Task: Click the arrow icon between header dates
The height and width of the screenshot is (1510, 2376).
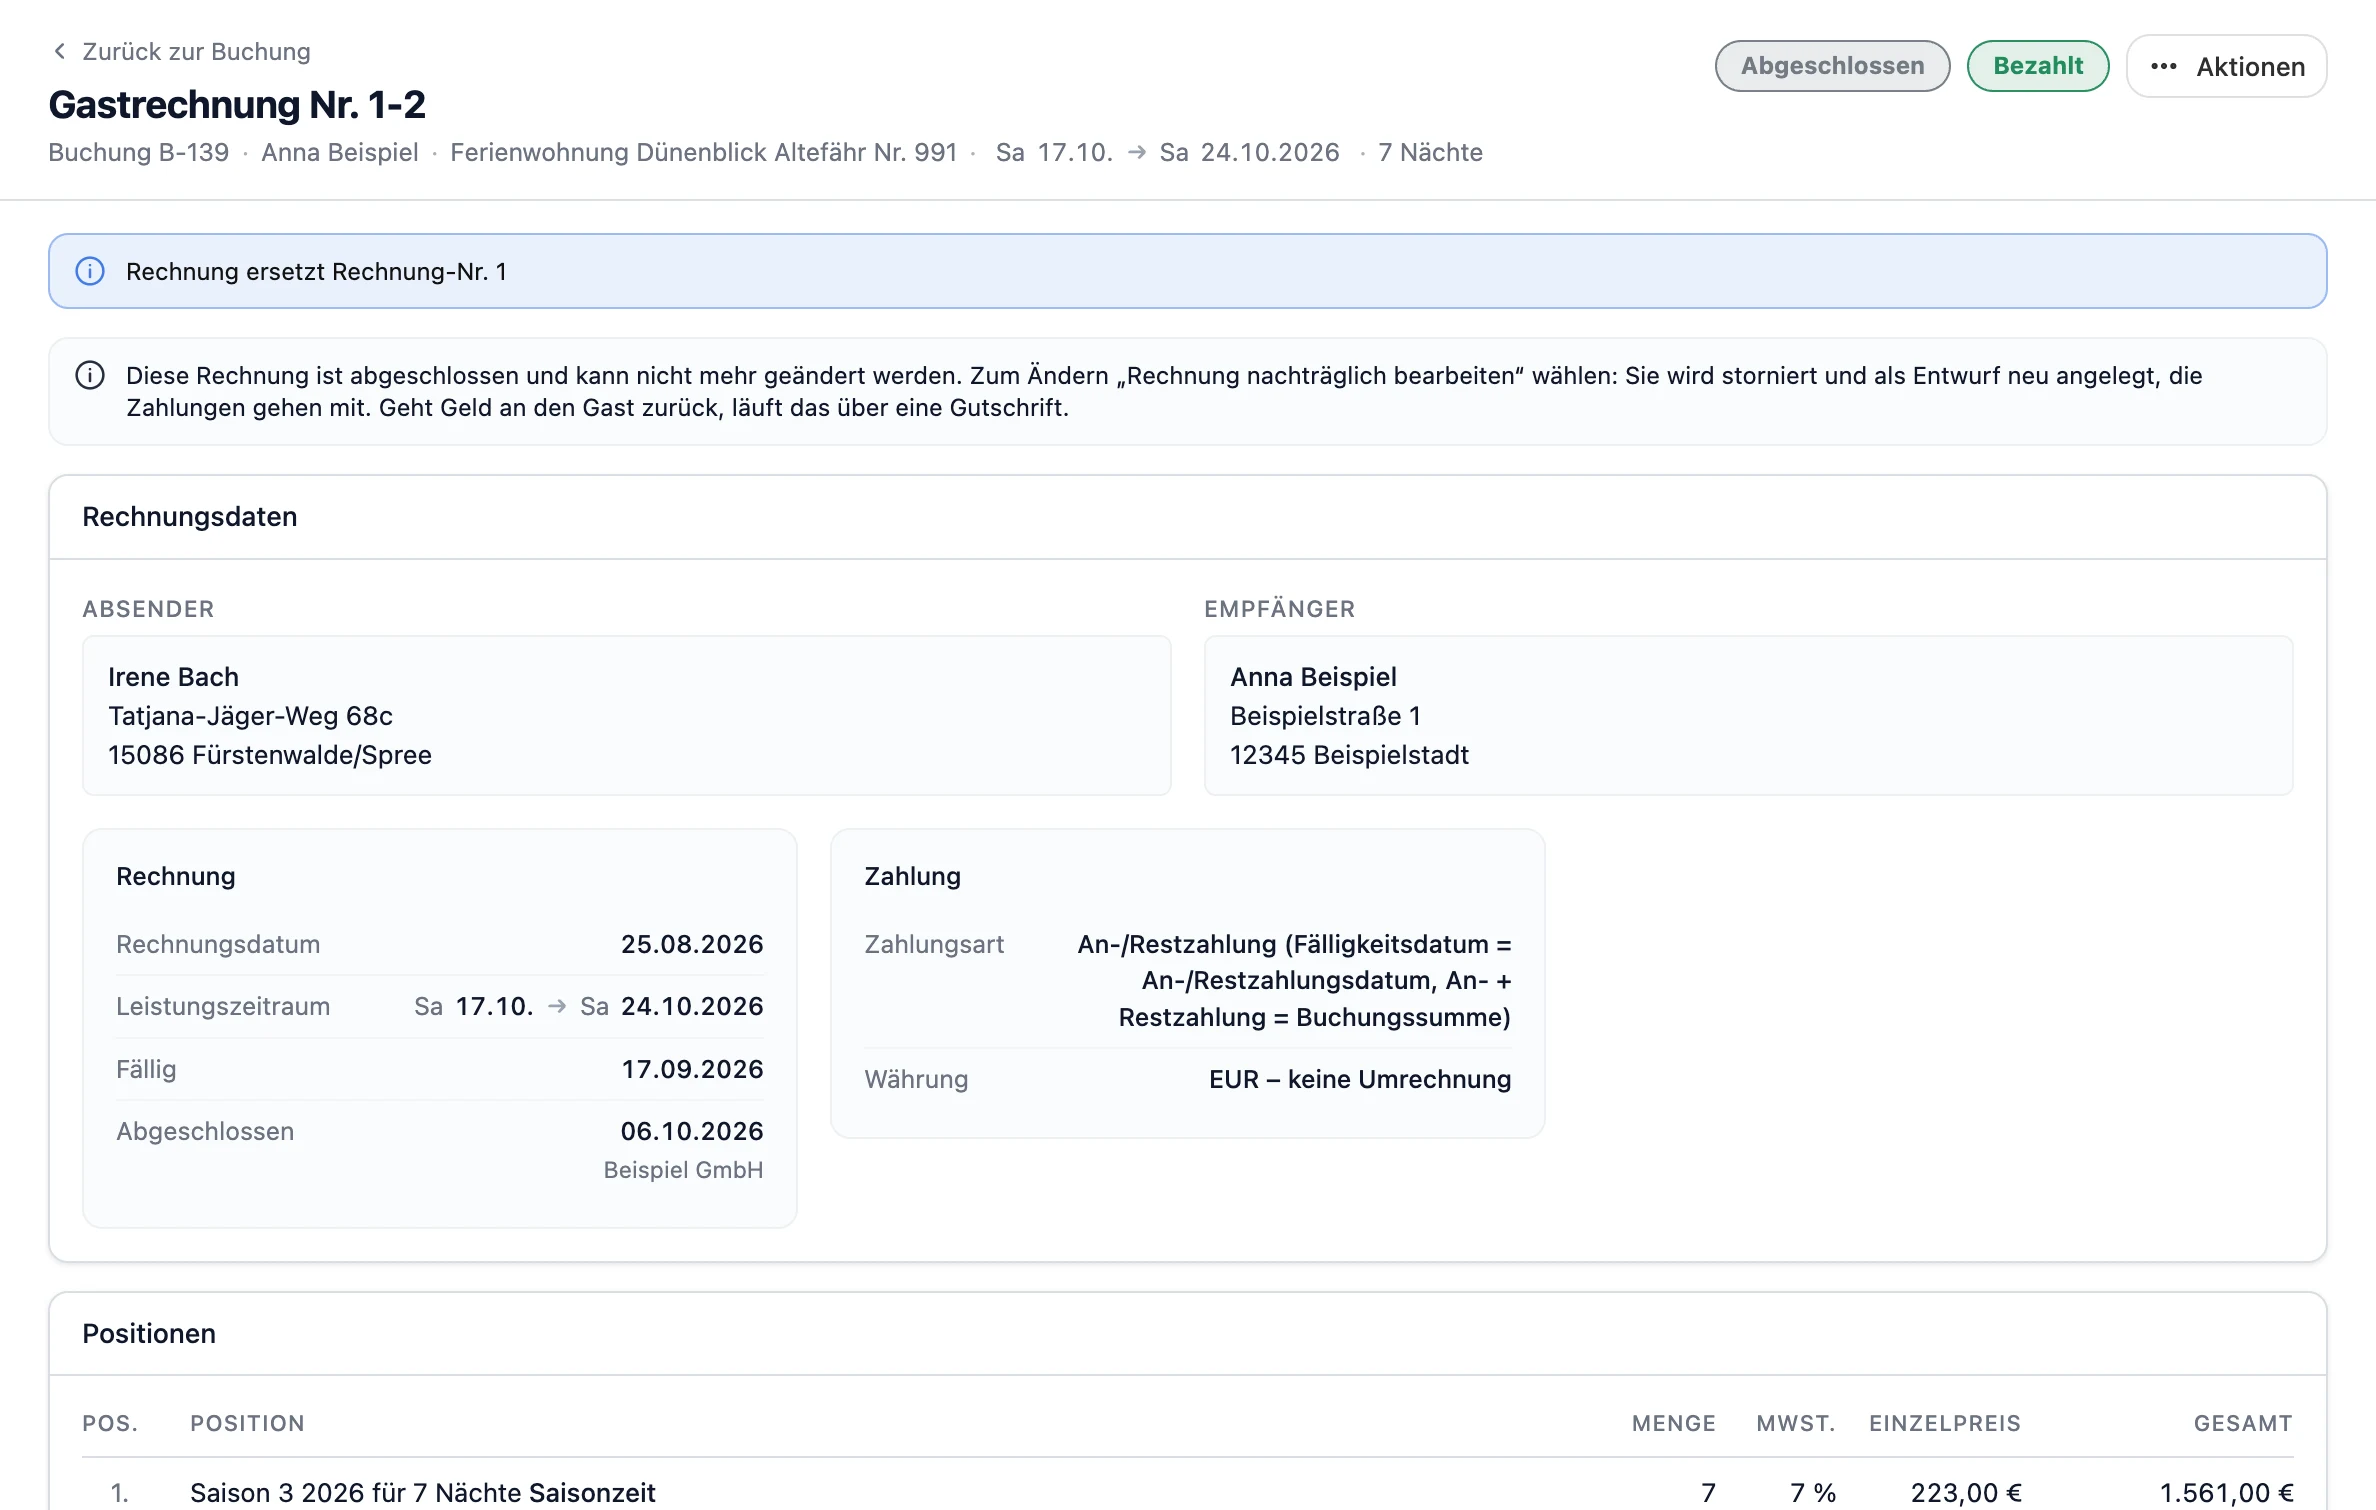Action: click(x=1137, y=152)
